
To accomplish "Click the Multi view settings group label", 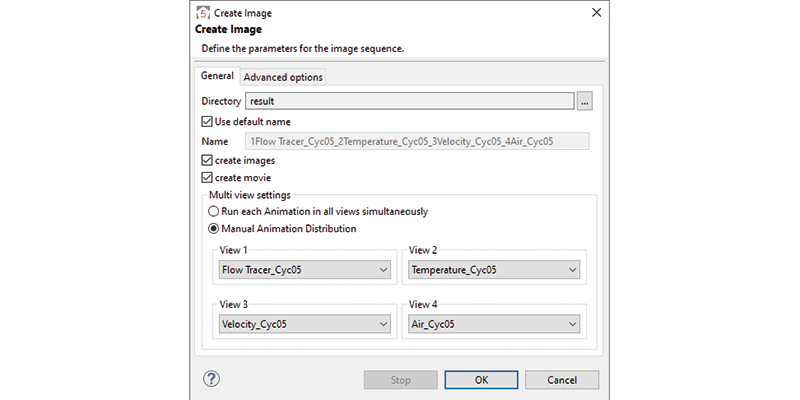I will 249,195.
